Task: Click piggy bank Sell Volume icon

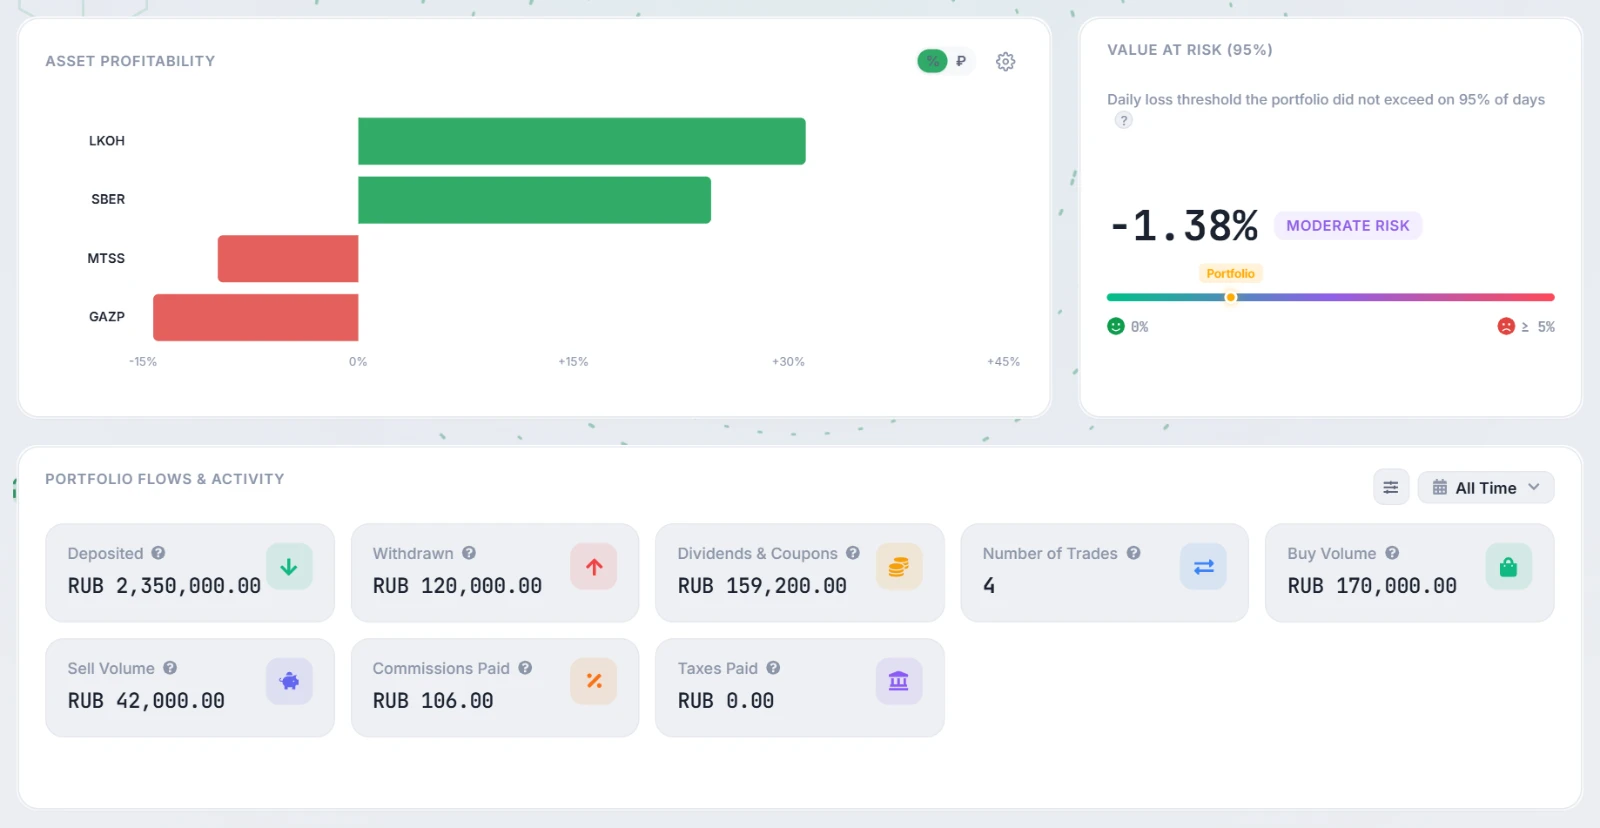Action: 289,682
